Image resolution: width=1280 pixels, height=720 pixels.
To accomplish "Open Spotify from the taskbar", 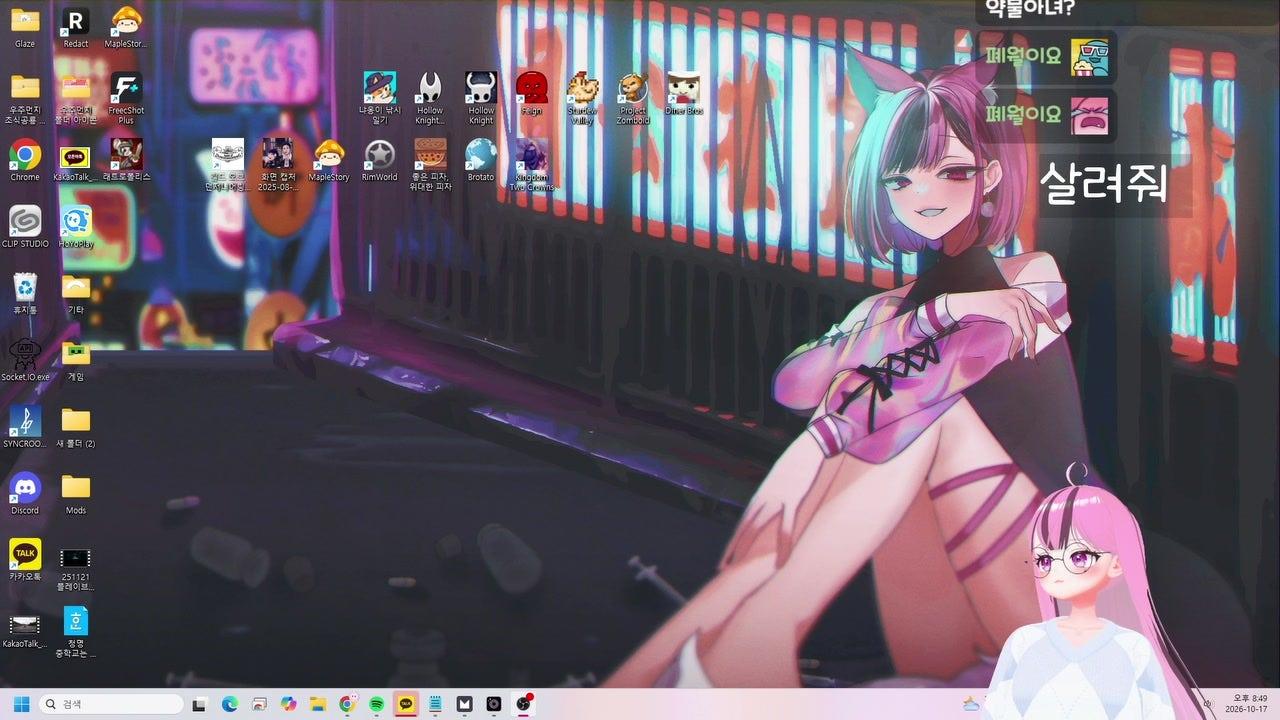I will tap(376, 704).
